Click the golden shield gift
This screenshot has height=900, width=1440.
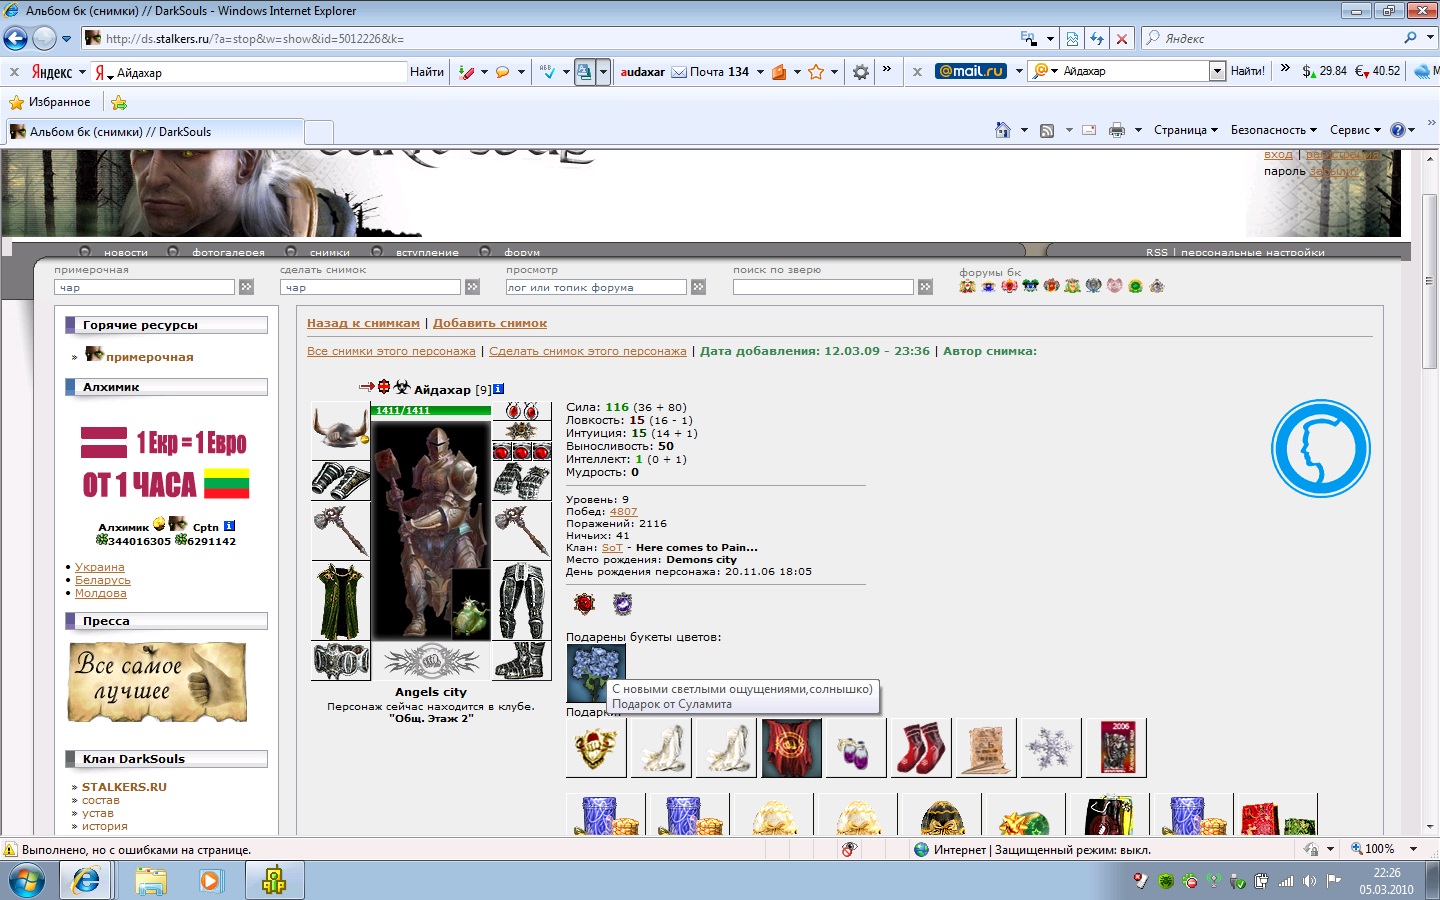[x=596, y=747]
